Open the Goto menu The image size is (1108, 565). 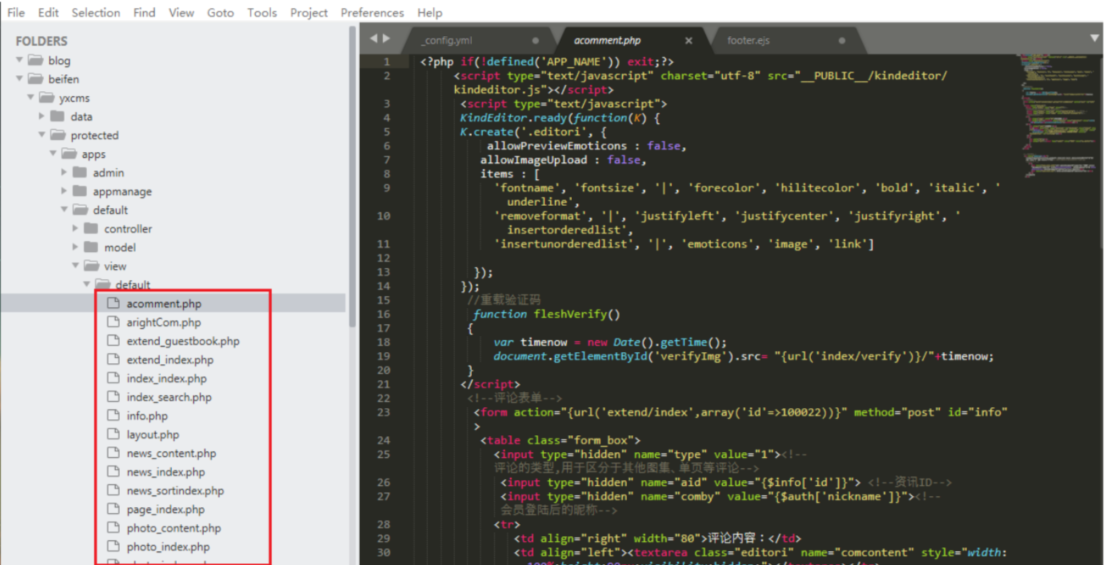point(220,13)
